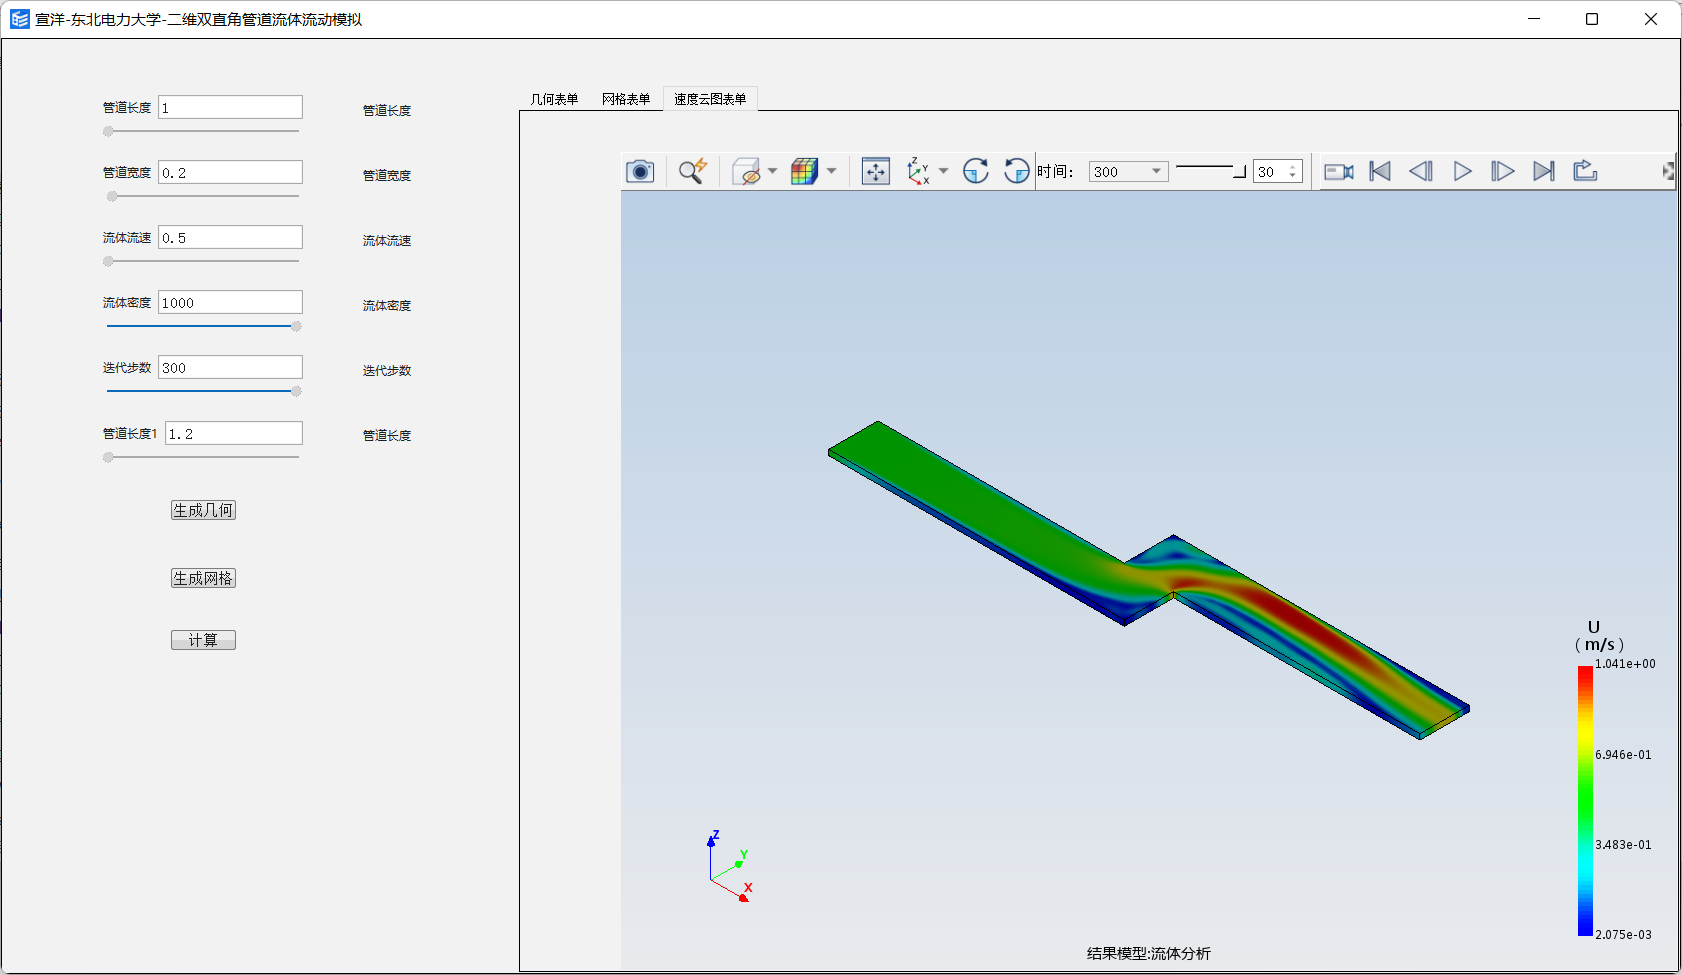Click the export animation icon
1682x975 pixels.
pos(1585,171)
